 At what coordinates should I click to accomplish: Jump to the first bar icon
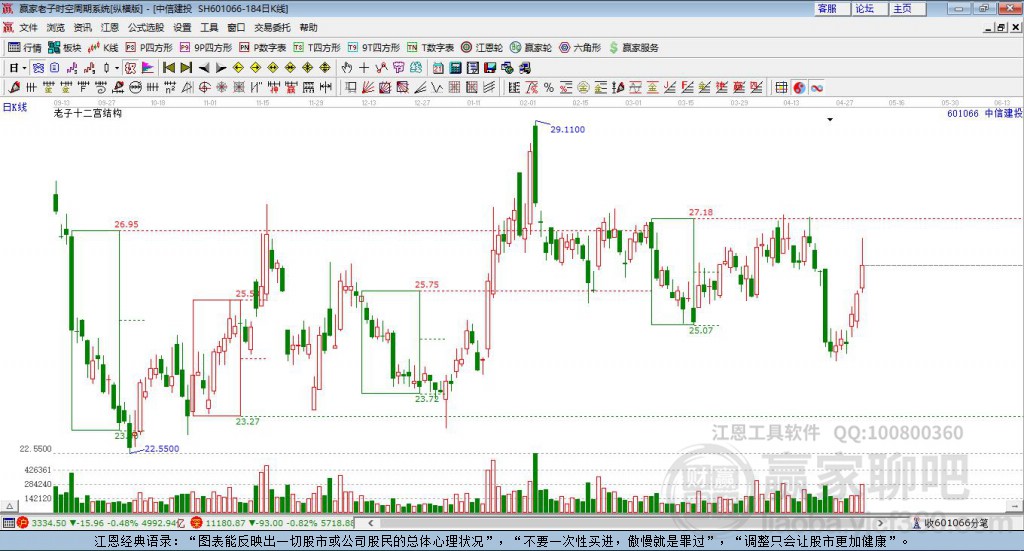(168, 68)
